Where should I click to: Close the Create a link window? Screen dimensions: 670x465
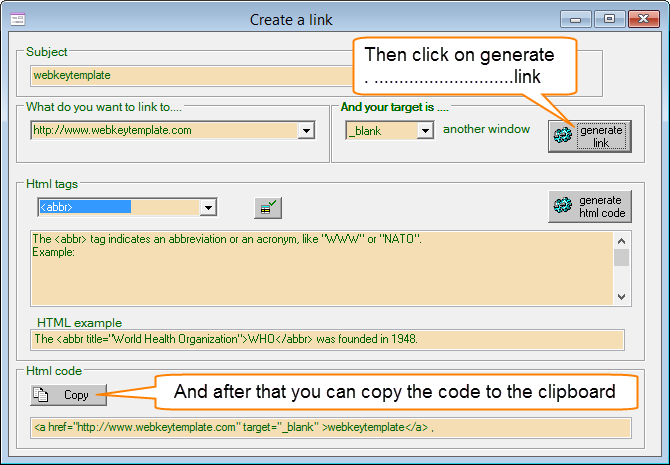click(x=644, y=19)
